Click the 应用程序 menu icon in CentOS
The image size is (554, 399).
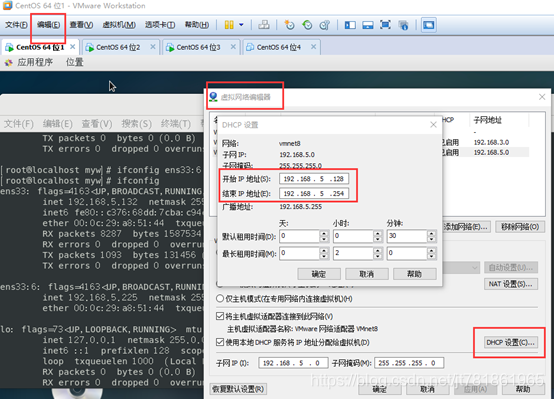[x=8, y=63]
